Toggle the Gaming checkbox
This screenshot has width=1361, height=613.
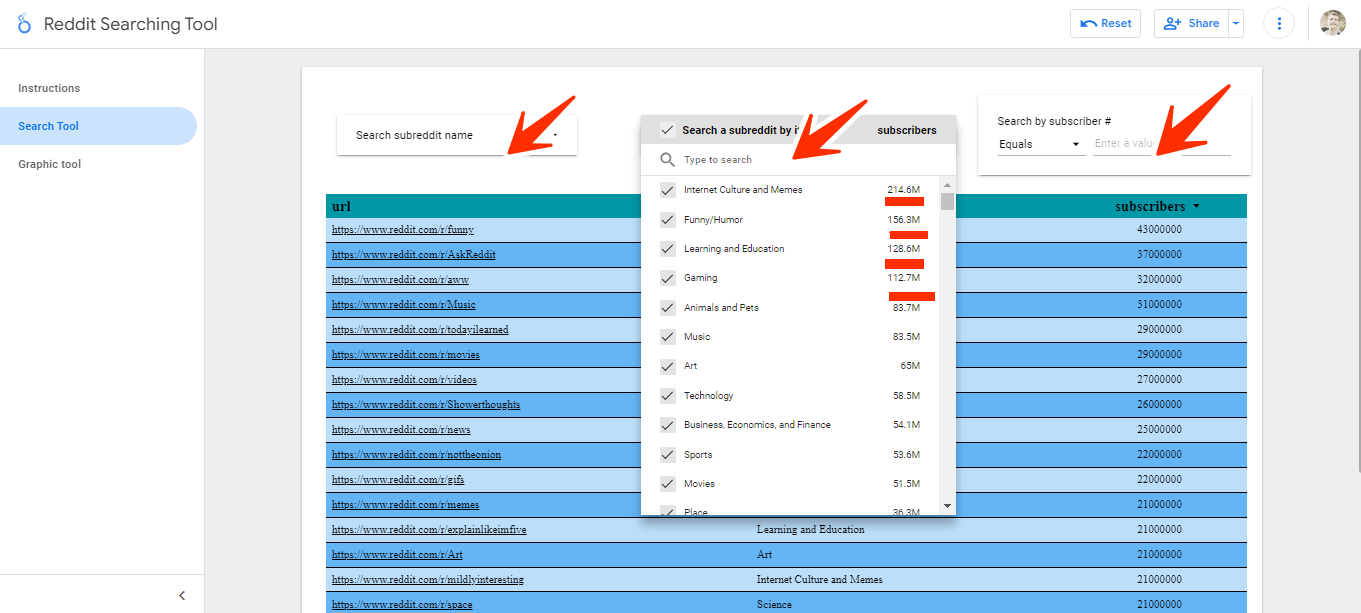pos(668,278)
